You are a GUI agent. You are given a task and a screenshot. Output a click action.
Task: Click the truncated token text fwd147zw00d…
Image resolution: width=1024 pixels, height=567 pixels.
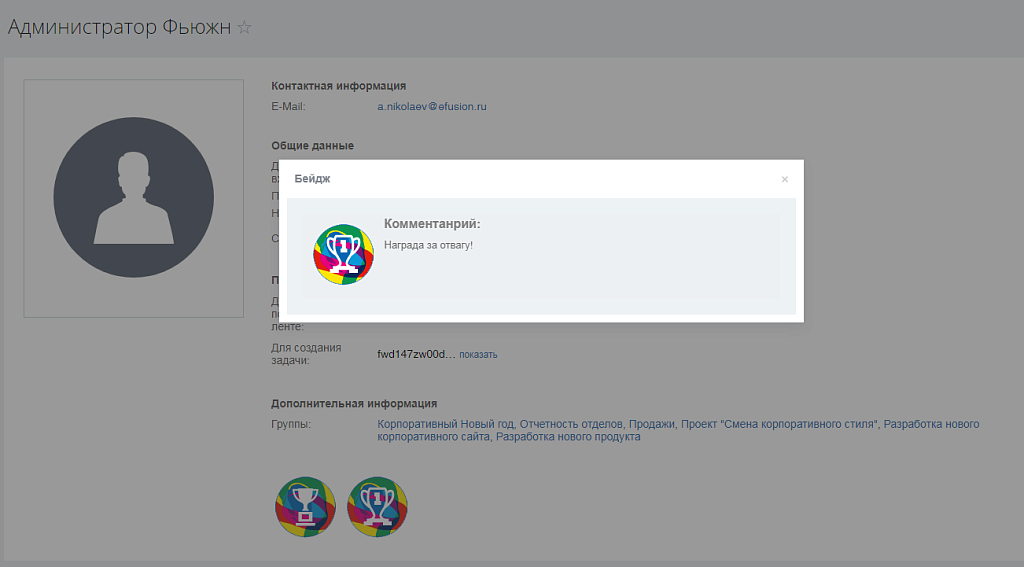(x=416, y=354)
